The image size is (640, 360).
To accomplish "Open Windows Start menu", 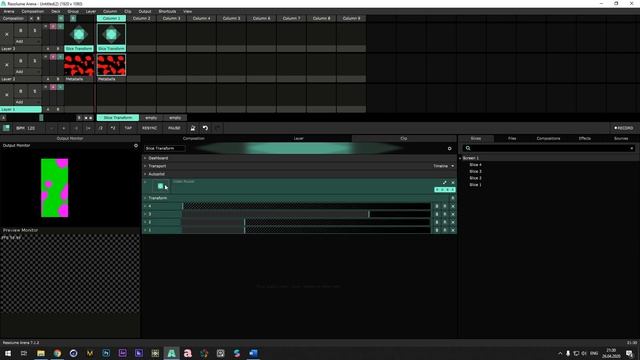I will point(7,353).
